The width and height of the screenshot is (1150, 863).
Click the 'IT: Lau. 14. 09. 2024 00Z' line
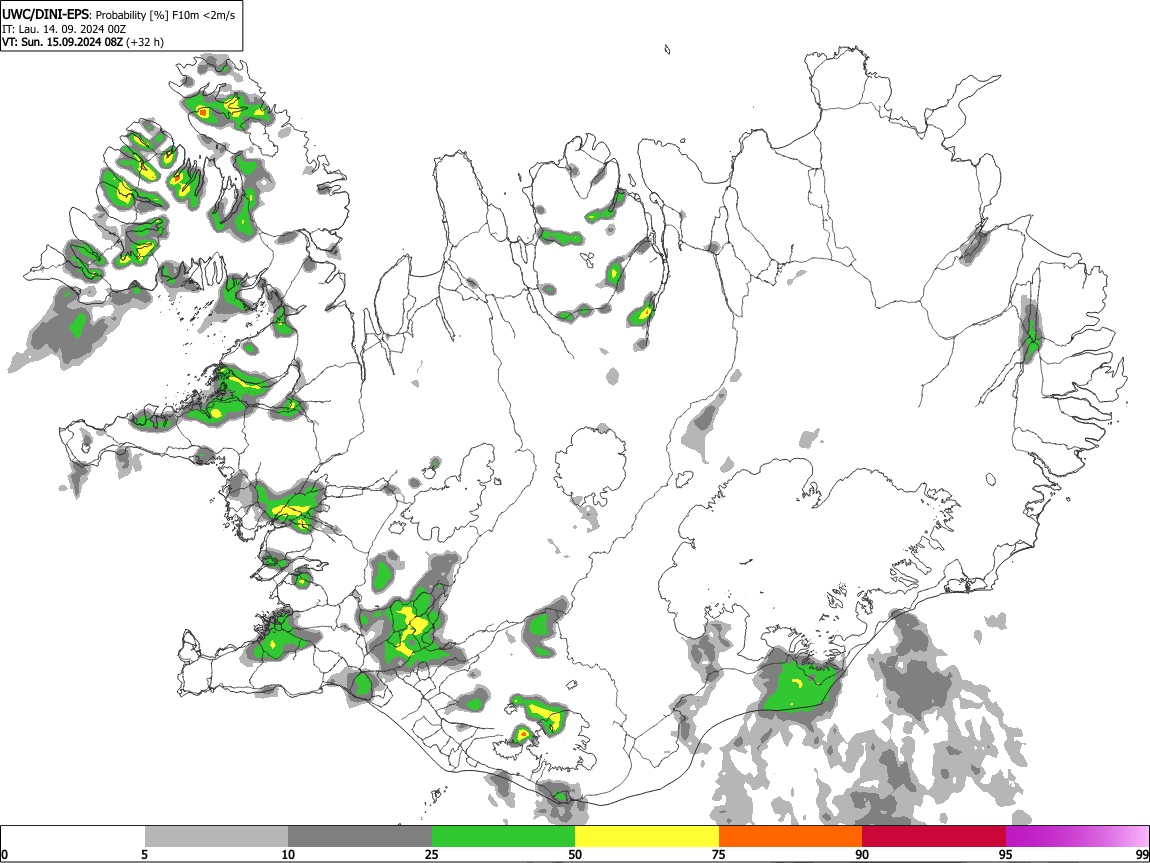(64, 29)
